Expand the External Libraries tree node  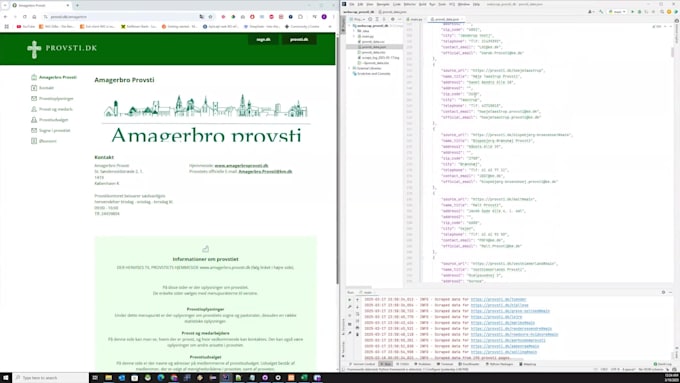coord(350,68)
